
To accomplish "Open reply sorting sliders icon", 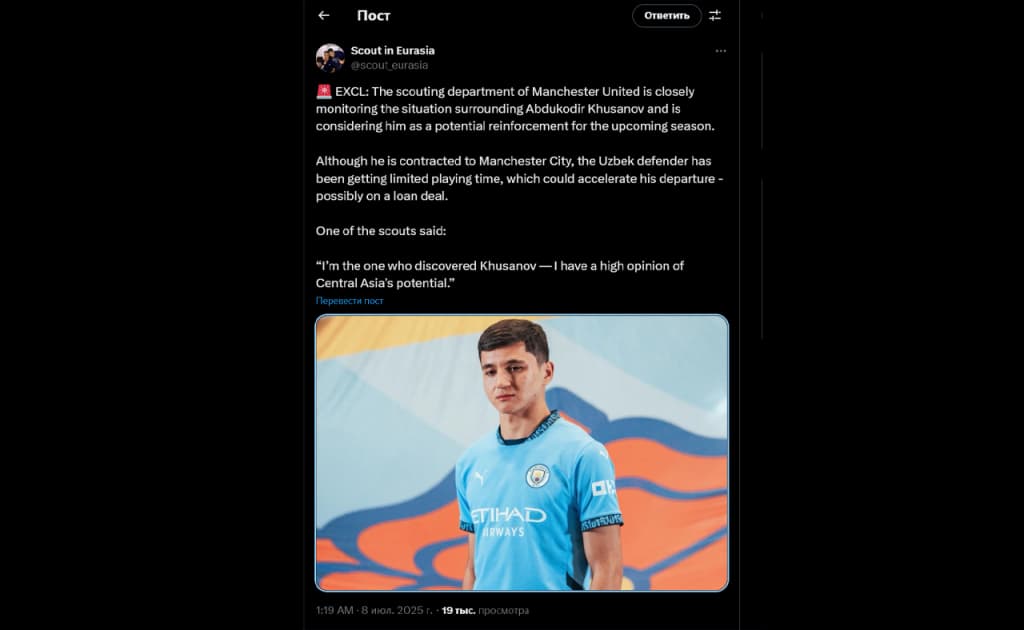I will [x=715, y=16].
